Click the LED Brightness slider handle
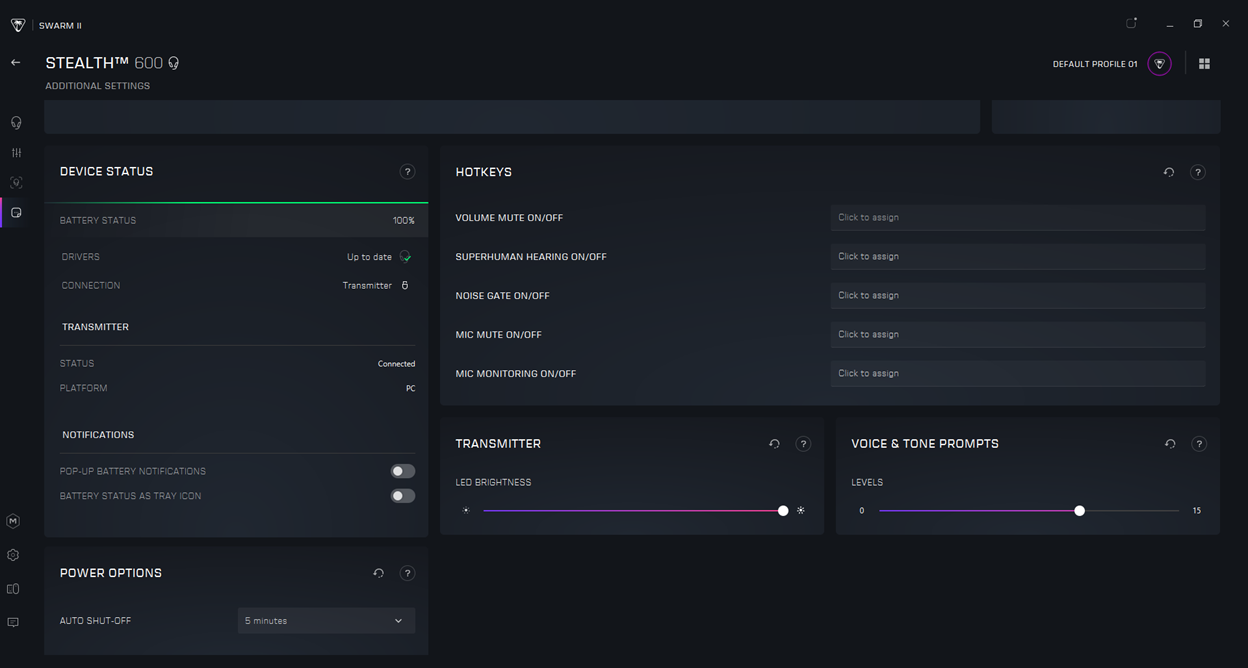 pos(783,511)
